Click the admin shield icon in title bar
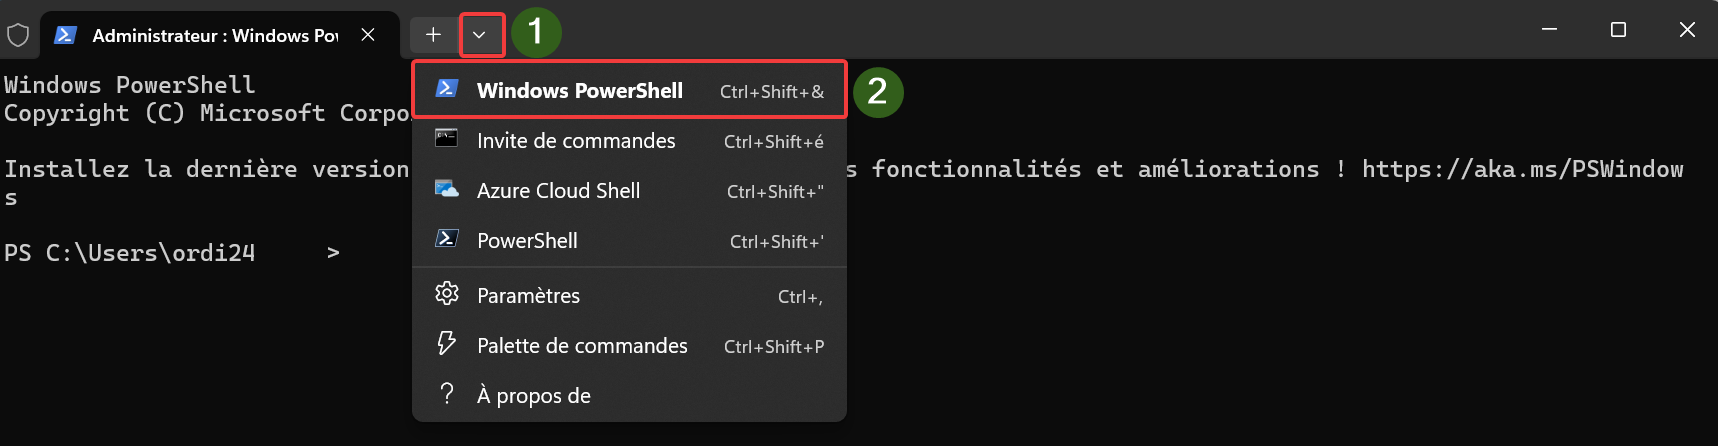 (18, 36)
